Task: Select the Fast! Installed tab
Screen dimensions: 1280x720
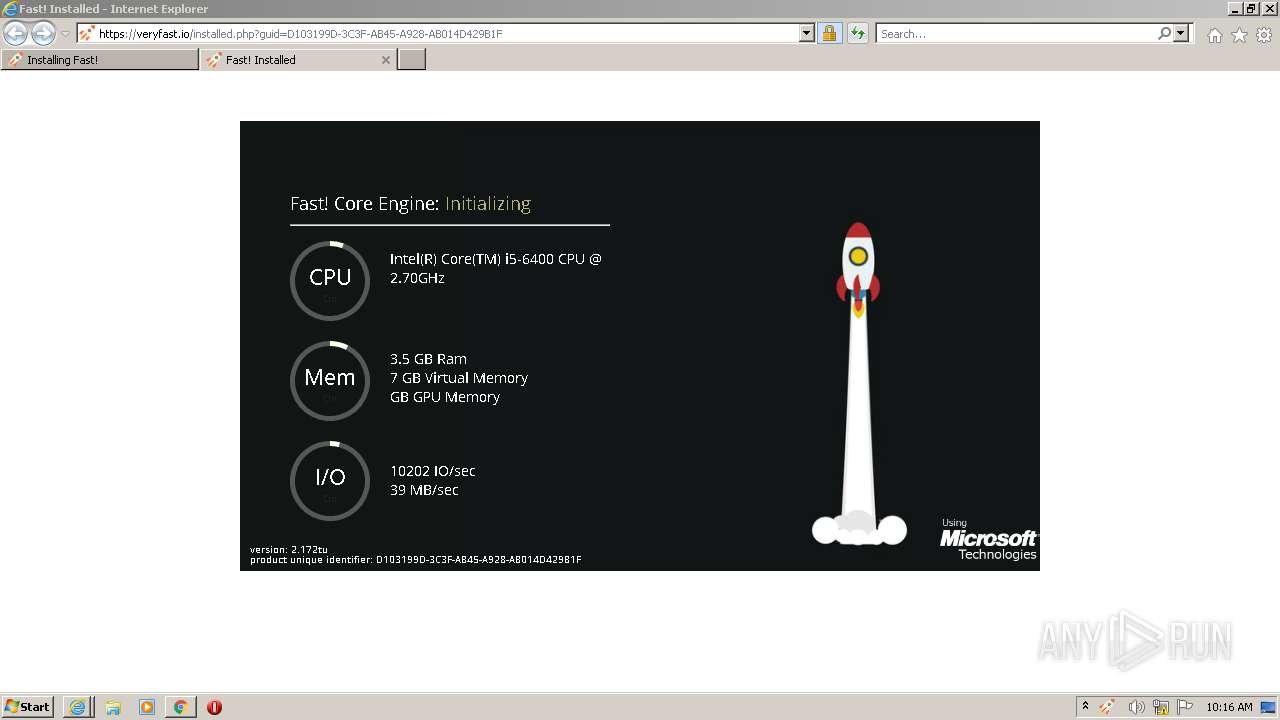Action: coord(290,60)
